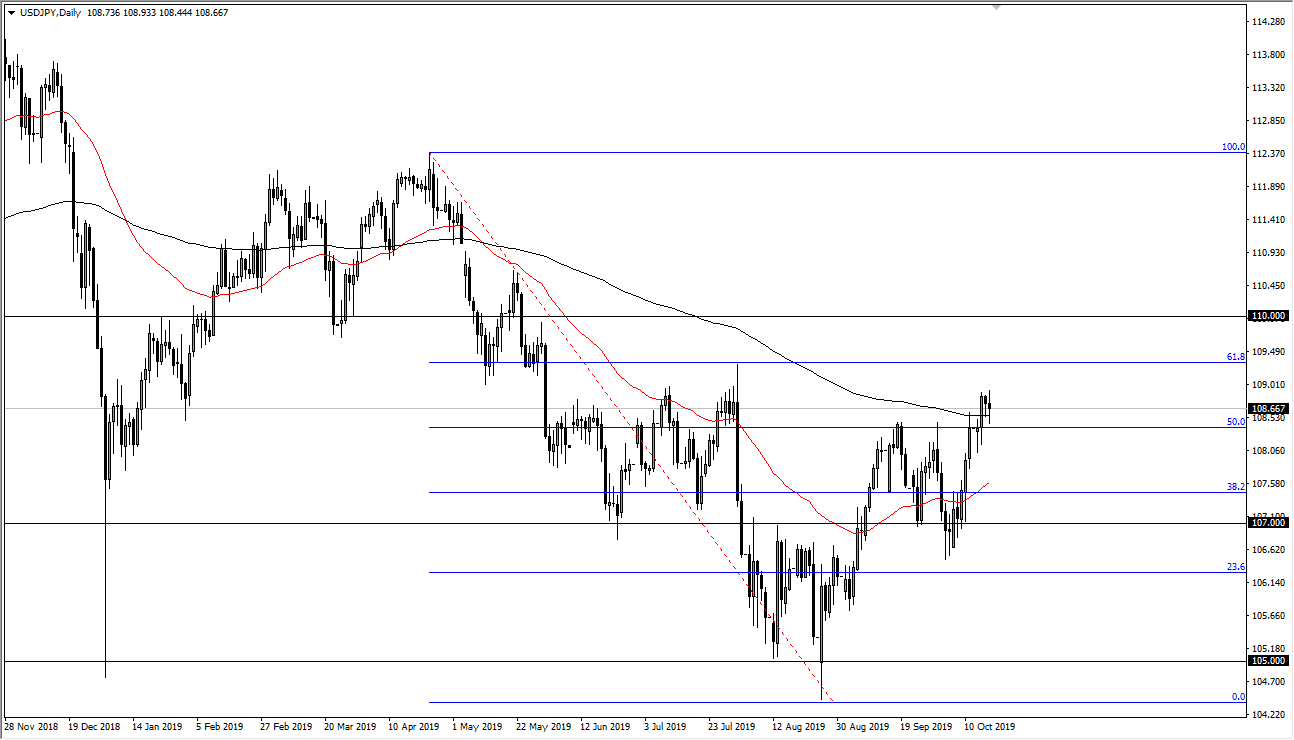Select the 110.000 horizontal line label
This screenshot has height=740, width=1294.
tap(1266, 316)
